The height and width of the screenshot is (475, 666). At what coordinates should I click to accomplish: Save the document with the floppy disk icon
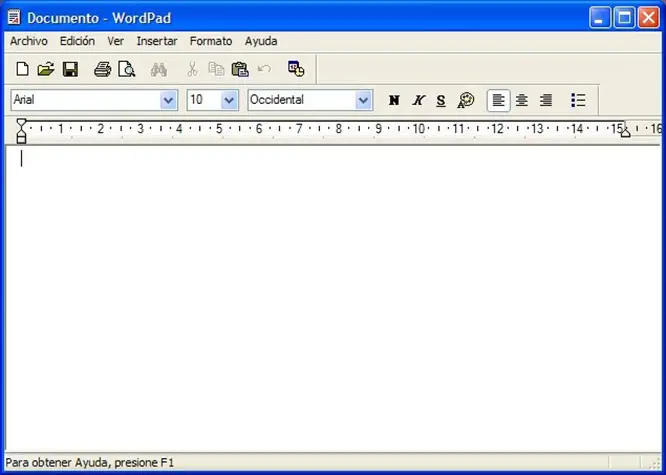click(71, 69)
